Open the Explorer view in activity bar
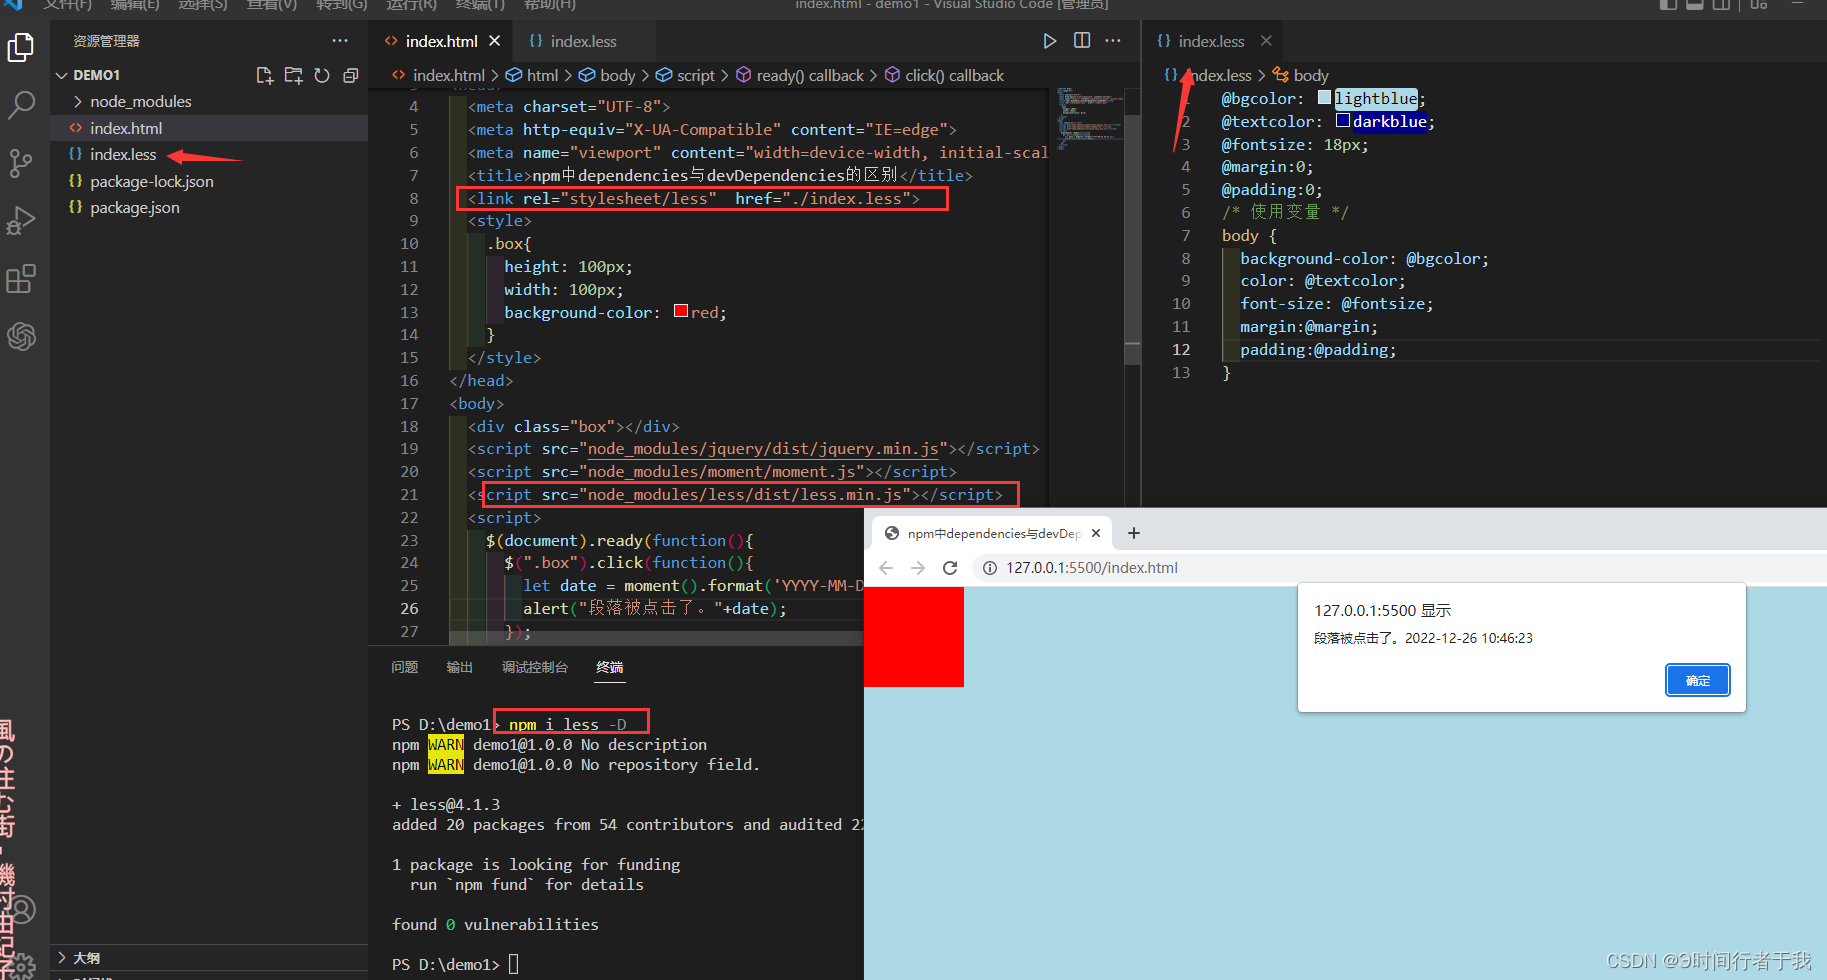The image size is (1827, 980). click(21, 47)
